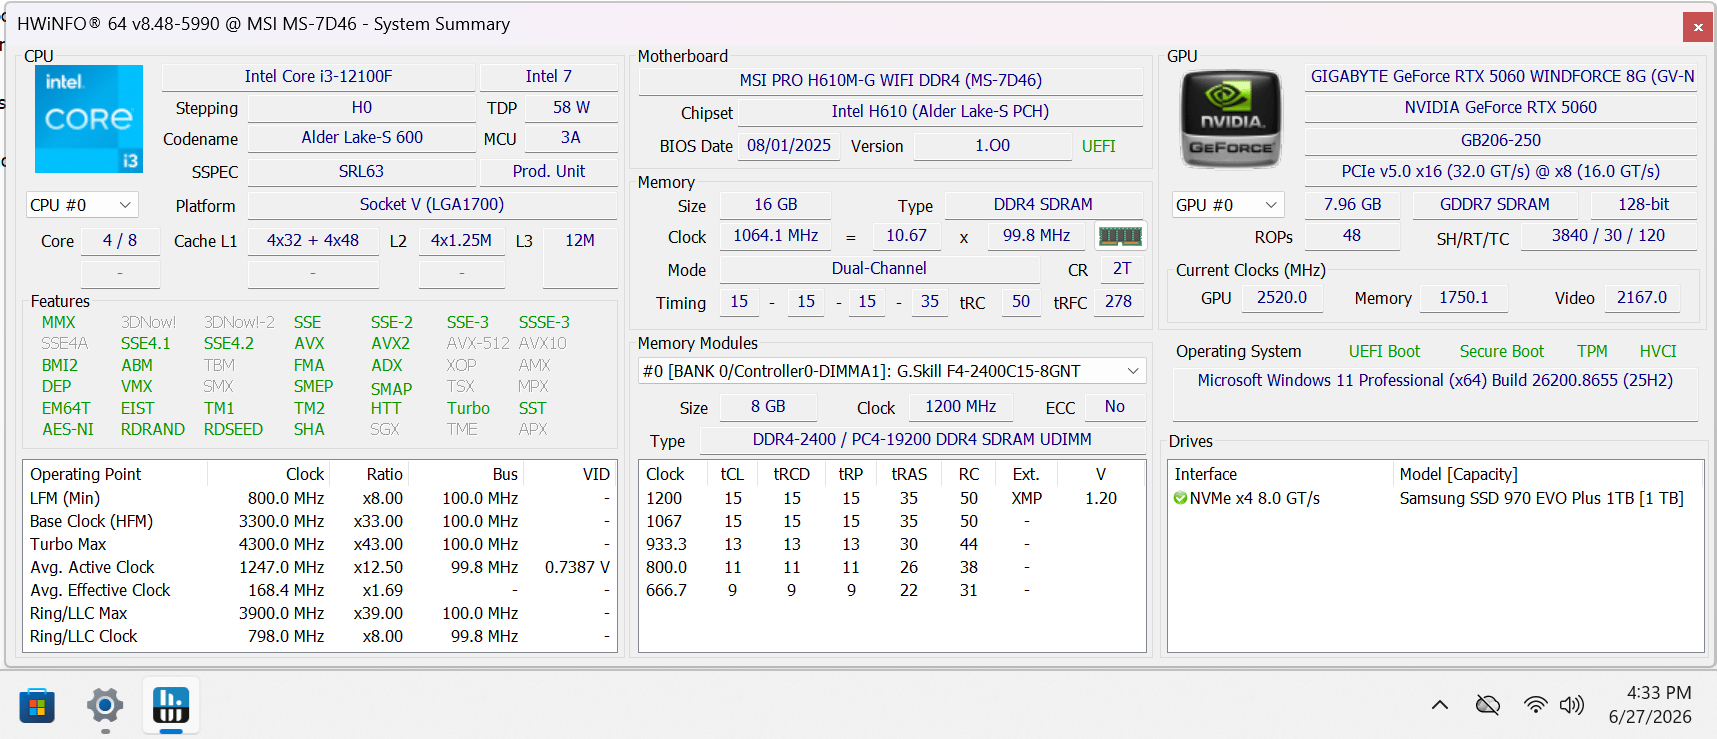
Task: Click the GPU clock 2520.0 value
Action: pos(1282,297)
